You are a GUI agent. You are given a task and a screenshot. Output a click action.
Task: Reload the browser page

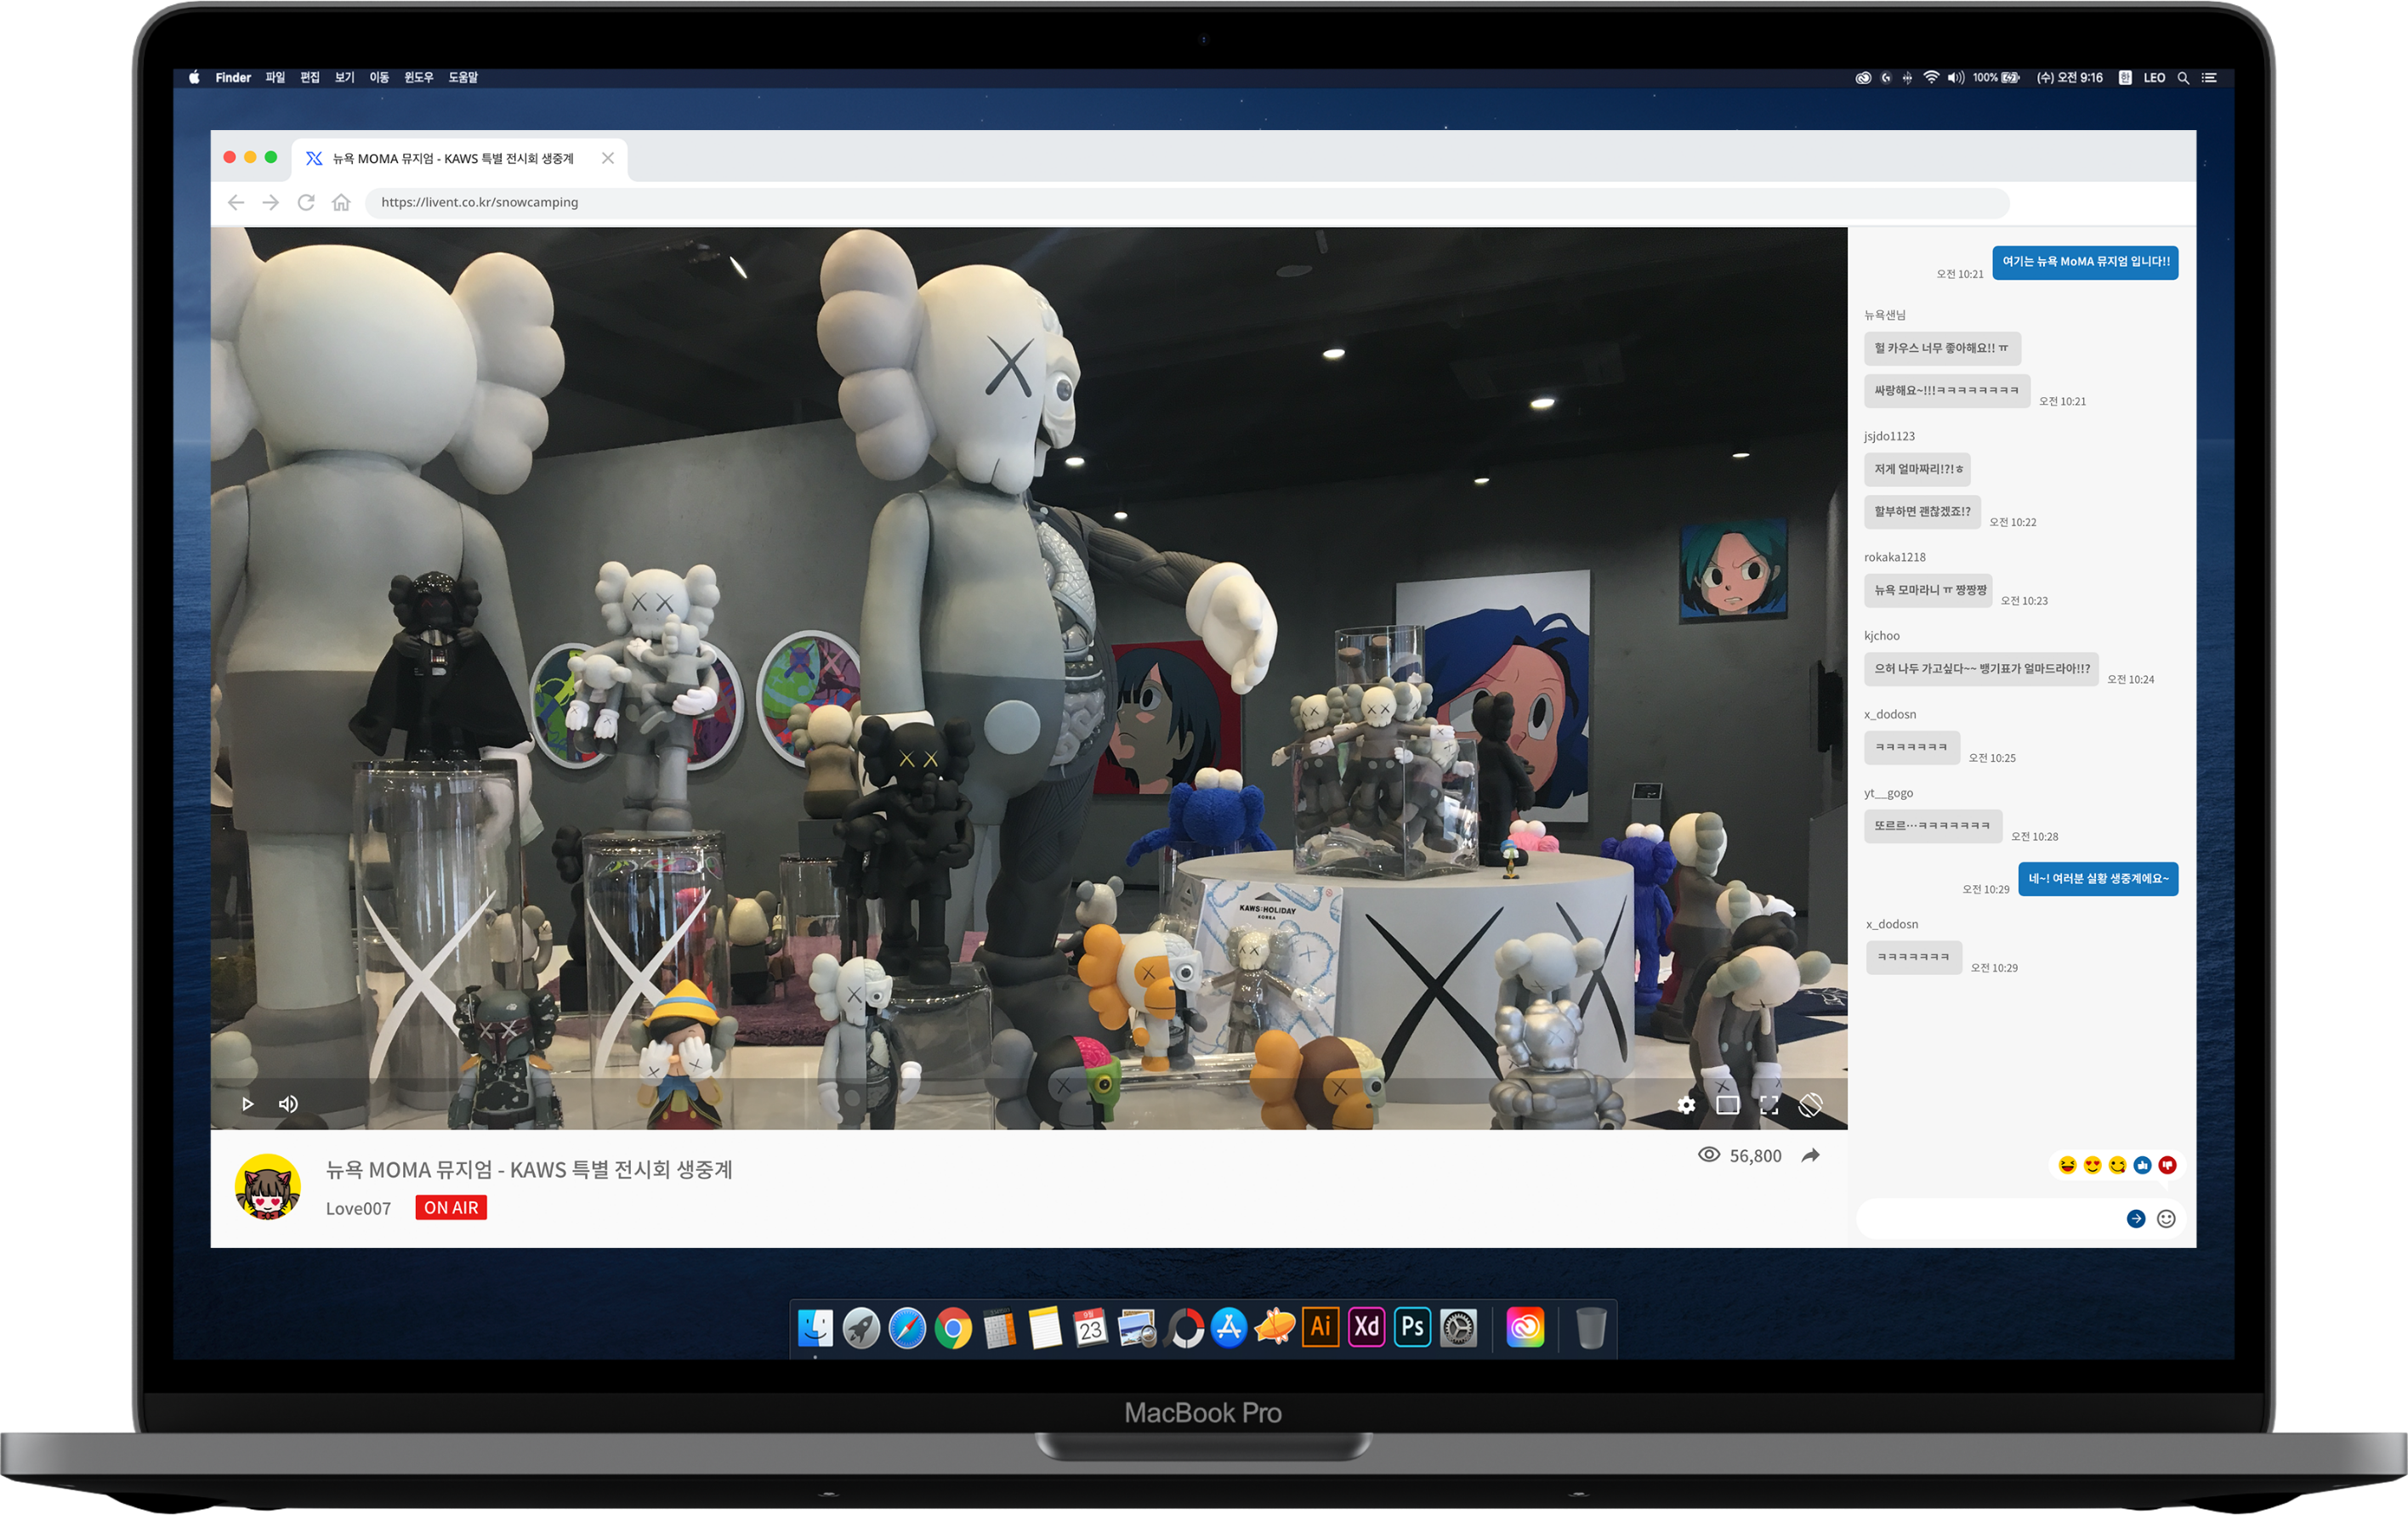(306, 202)
